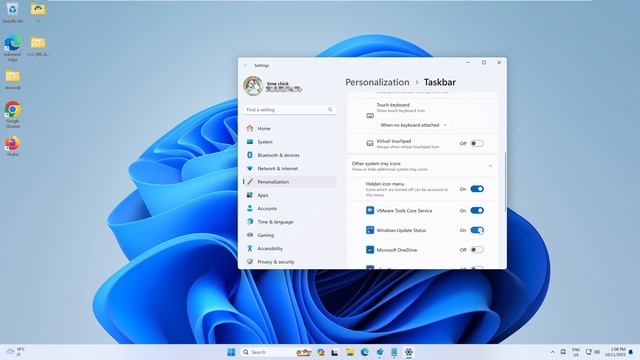Select the desktop folder below the Edge shortcut
The width and height of the screenshot is (640, 360).
(12, 80)
